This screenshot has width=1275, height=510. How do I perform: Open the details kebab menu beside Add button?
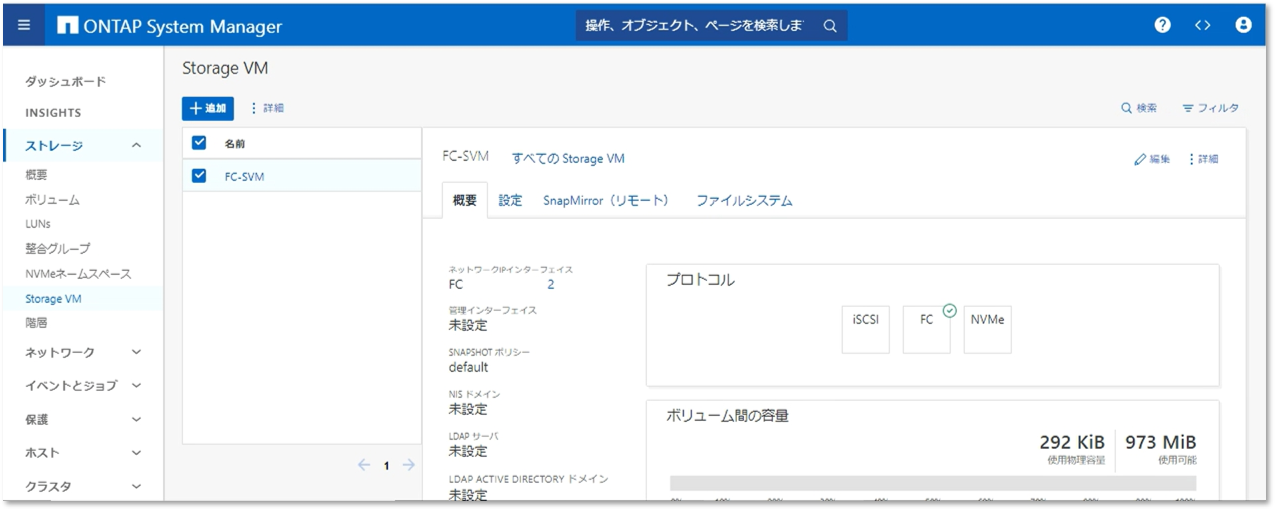click(266, 108)
